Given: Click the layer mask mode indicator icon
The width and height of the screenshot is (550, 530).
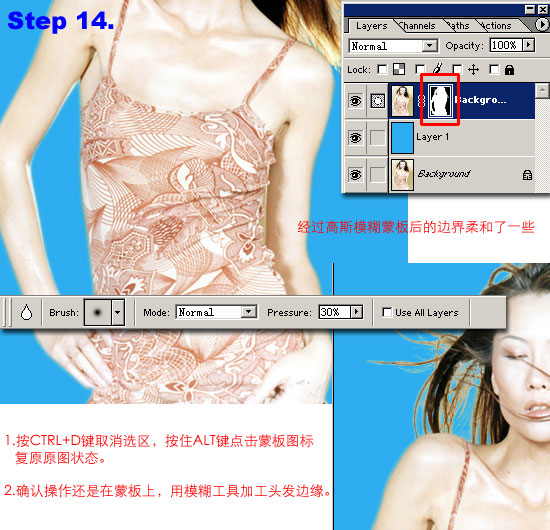Looking at the screenshot, I should tap(377, 101).
